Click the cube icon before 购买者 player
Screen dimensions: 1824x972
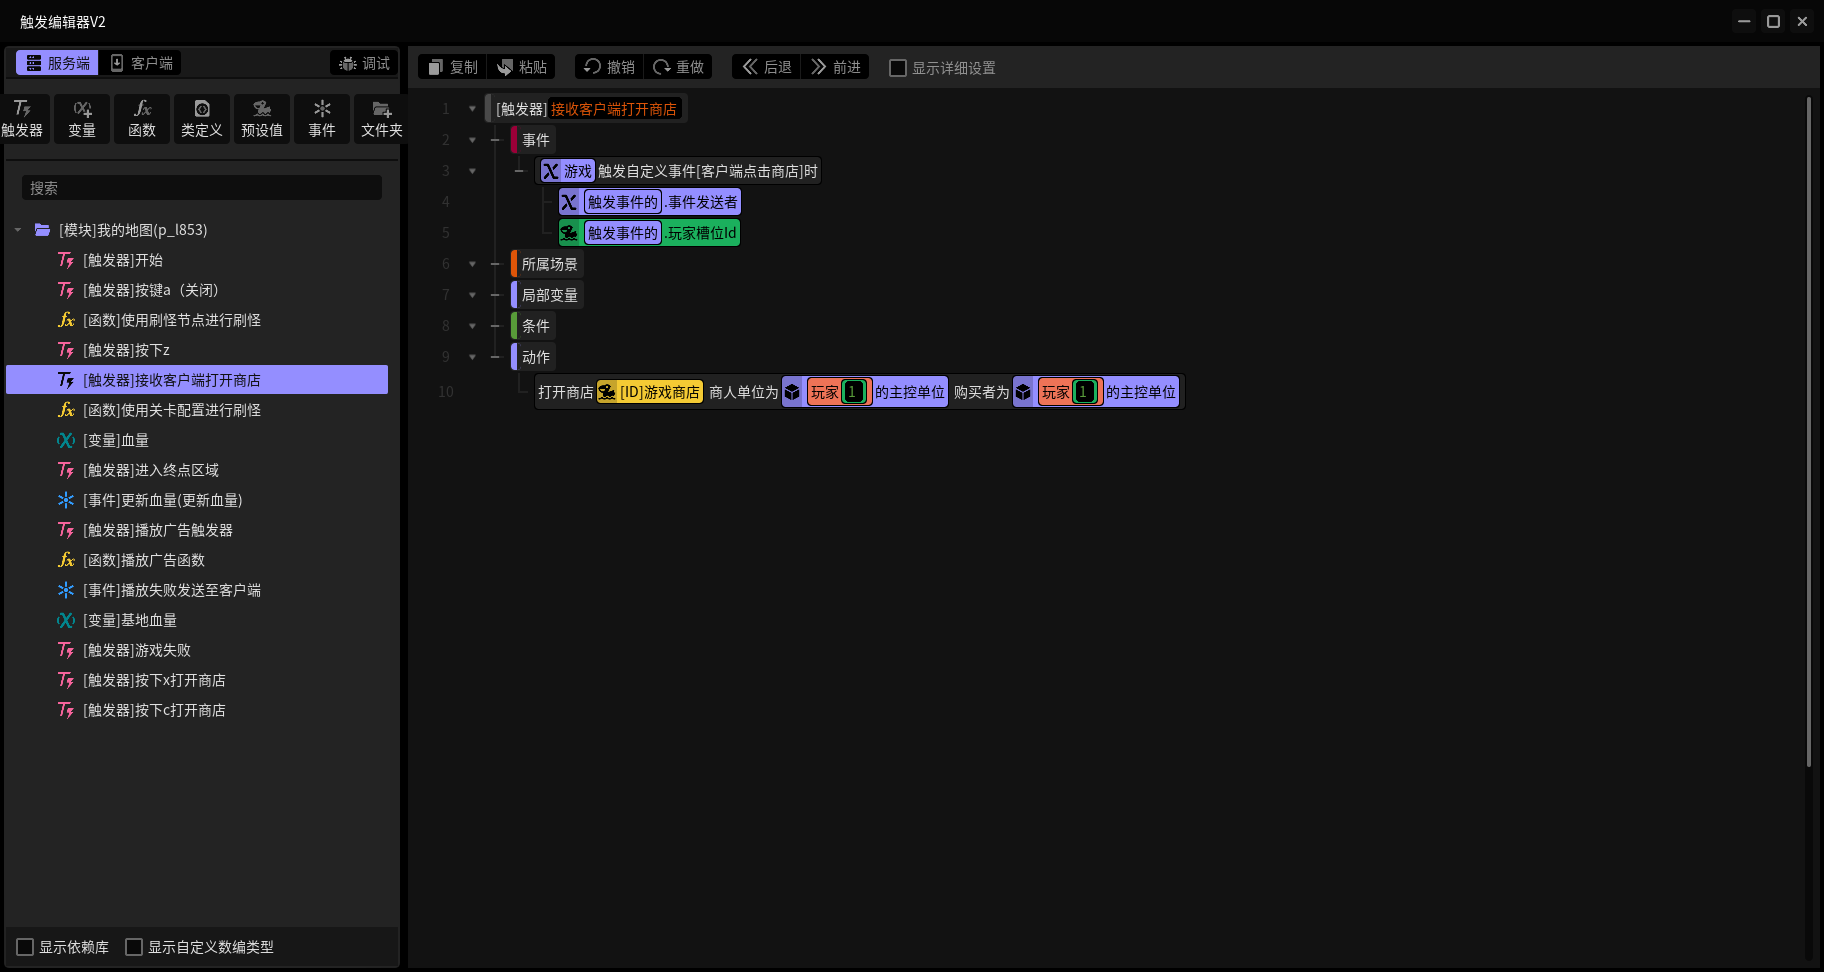point(1023,392)
